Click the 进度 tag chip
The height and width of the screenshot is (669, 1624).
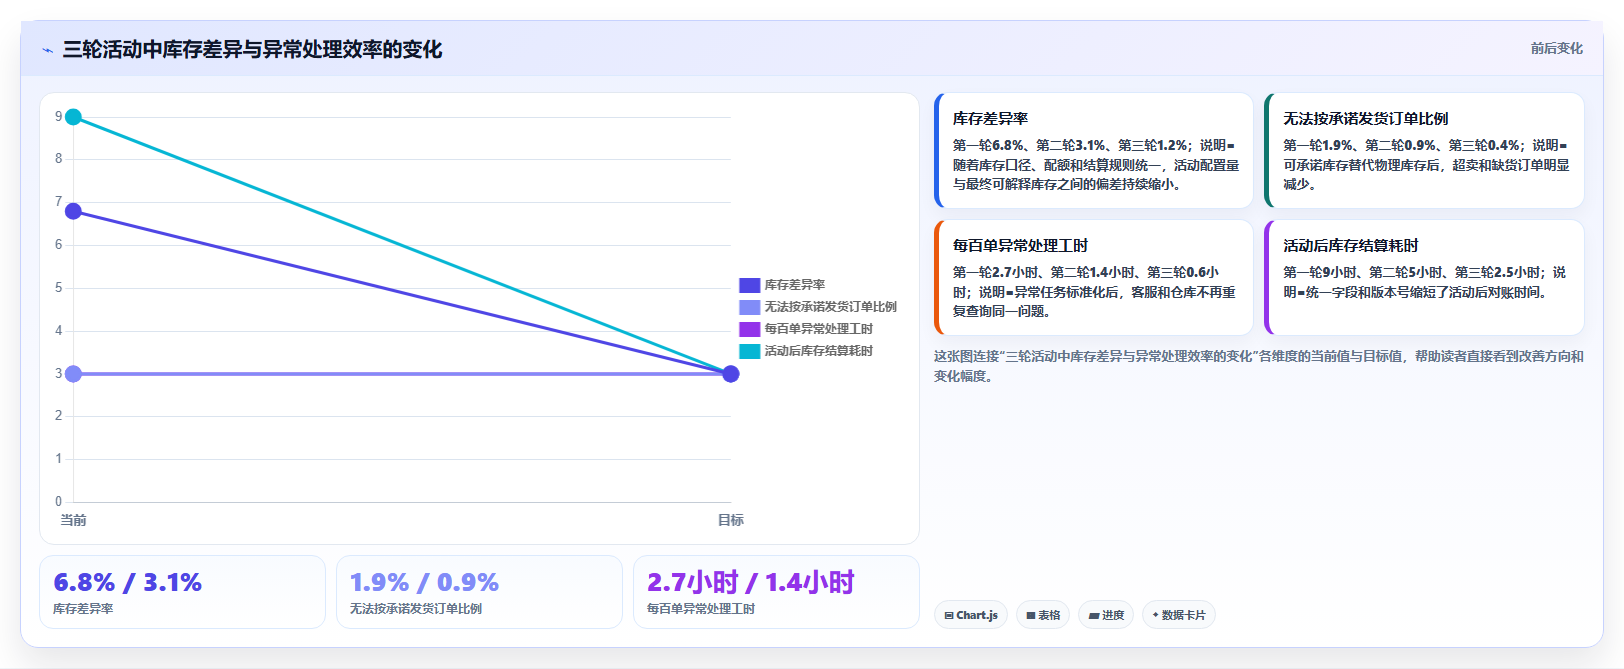pos(1106,615)
